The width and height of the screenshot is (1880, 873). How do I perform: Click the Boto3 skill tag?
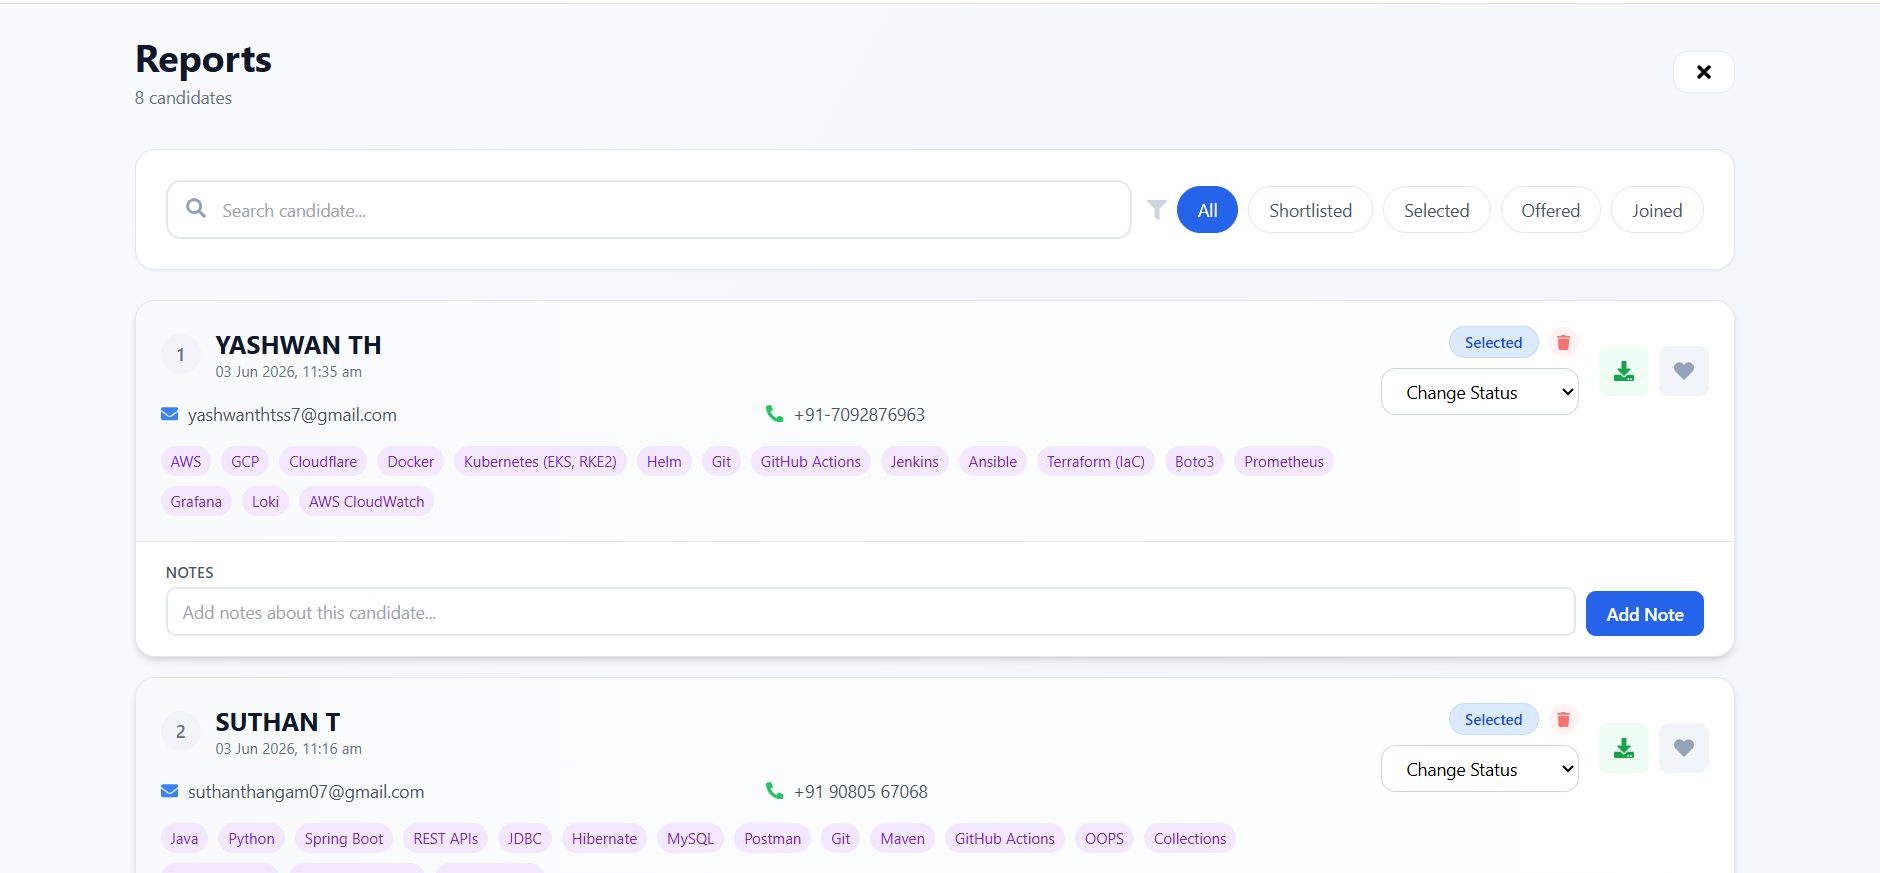(1194, 462)
